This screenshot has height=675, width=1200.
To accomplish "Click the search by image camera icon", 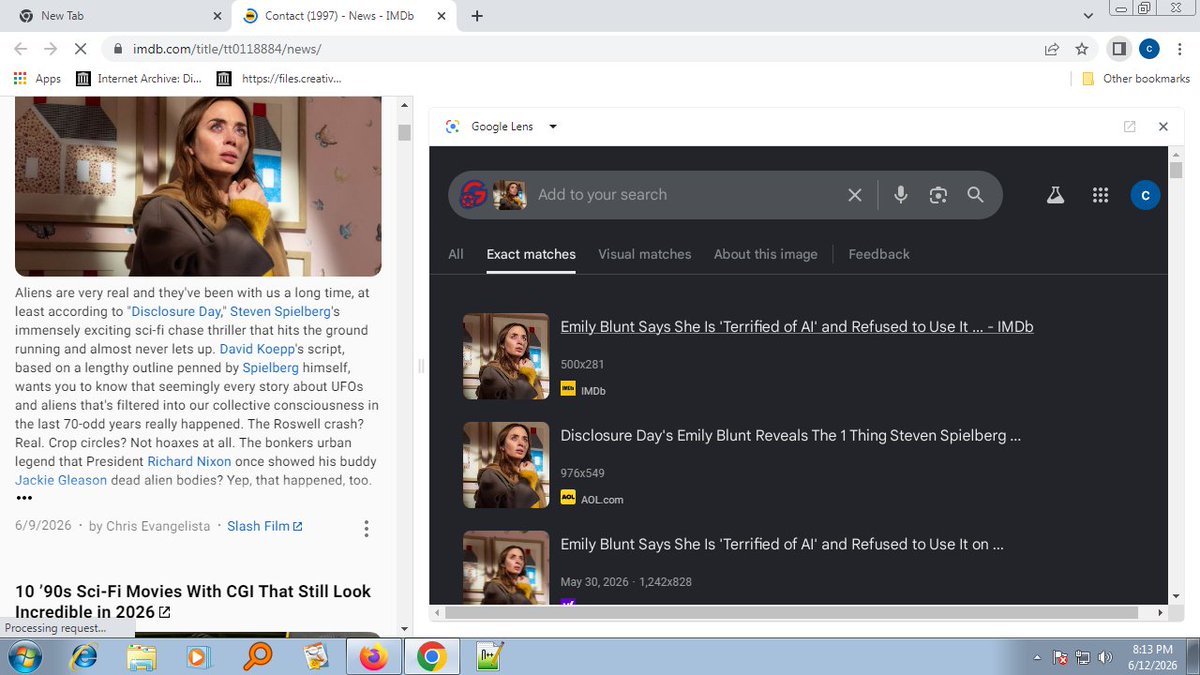I will pyautogui.click(x=938, y=195).
